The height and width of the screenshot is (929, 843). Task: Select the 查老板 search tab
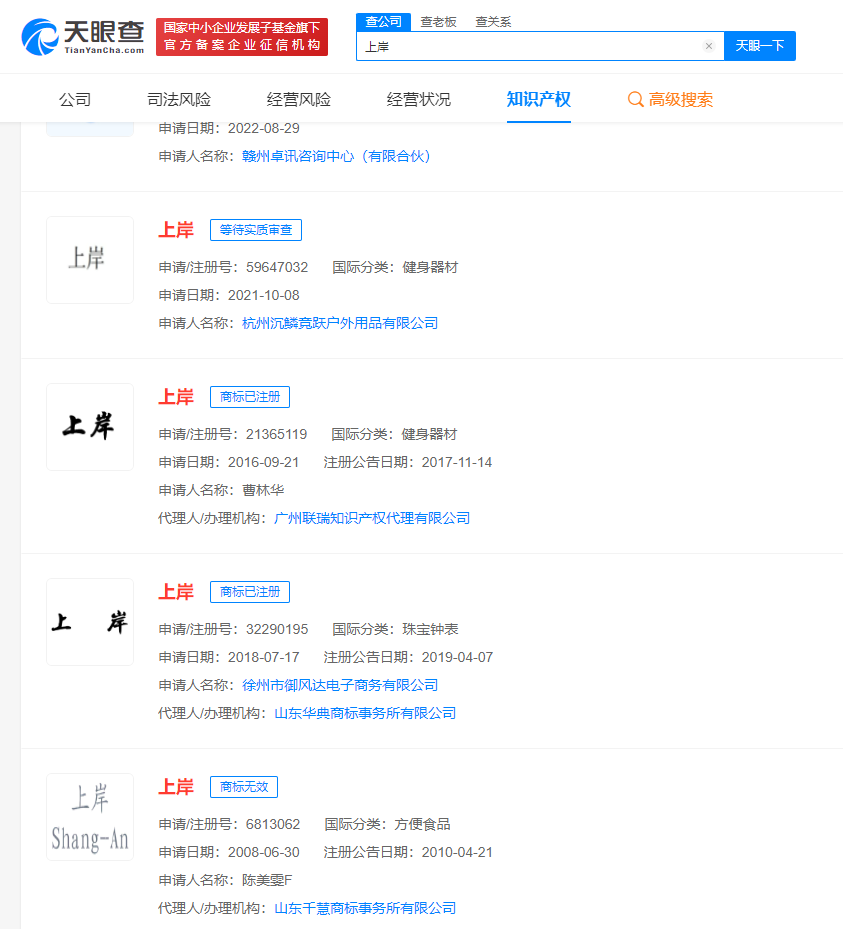pyautogui.click(x=438, y=22)
